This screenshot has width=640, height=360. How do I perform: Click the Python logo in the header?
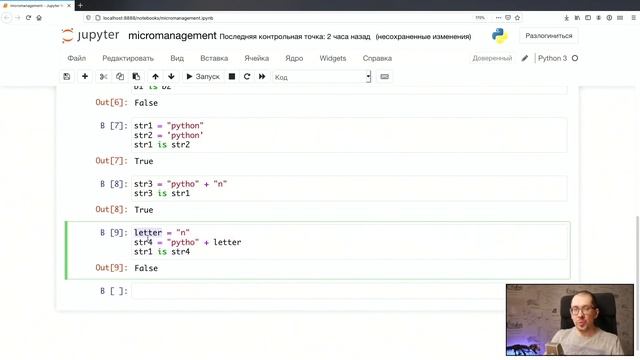pyautogui.click(x=500, y=36)
